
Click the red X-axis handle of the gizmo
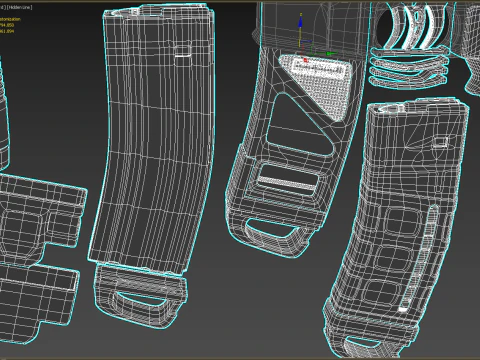tap(305, 60)
